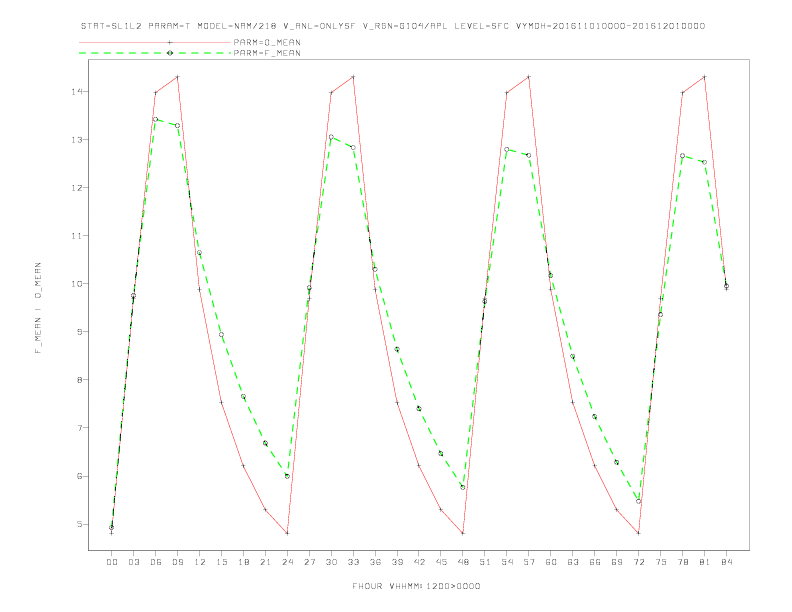Click the O_MEAN peak marker at hour 09

(x=177, y=77)
